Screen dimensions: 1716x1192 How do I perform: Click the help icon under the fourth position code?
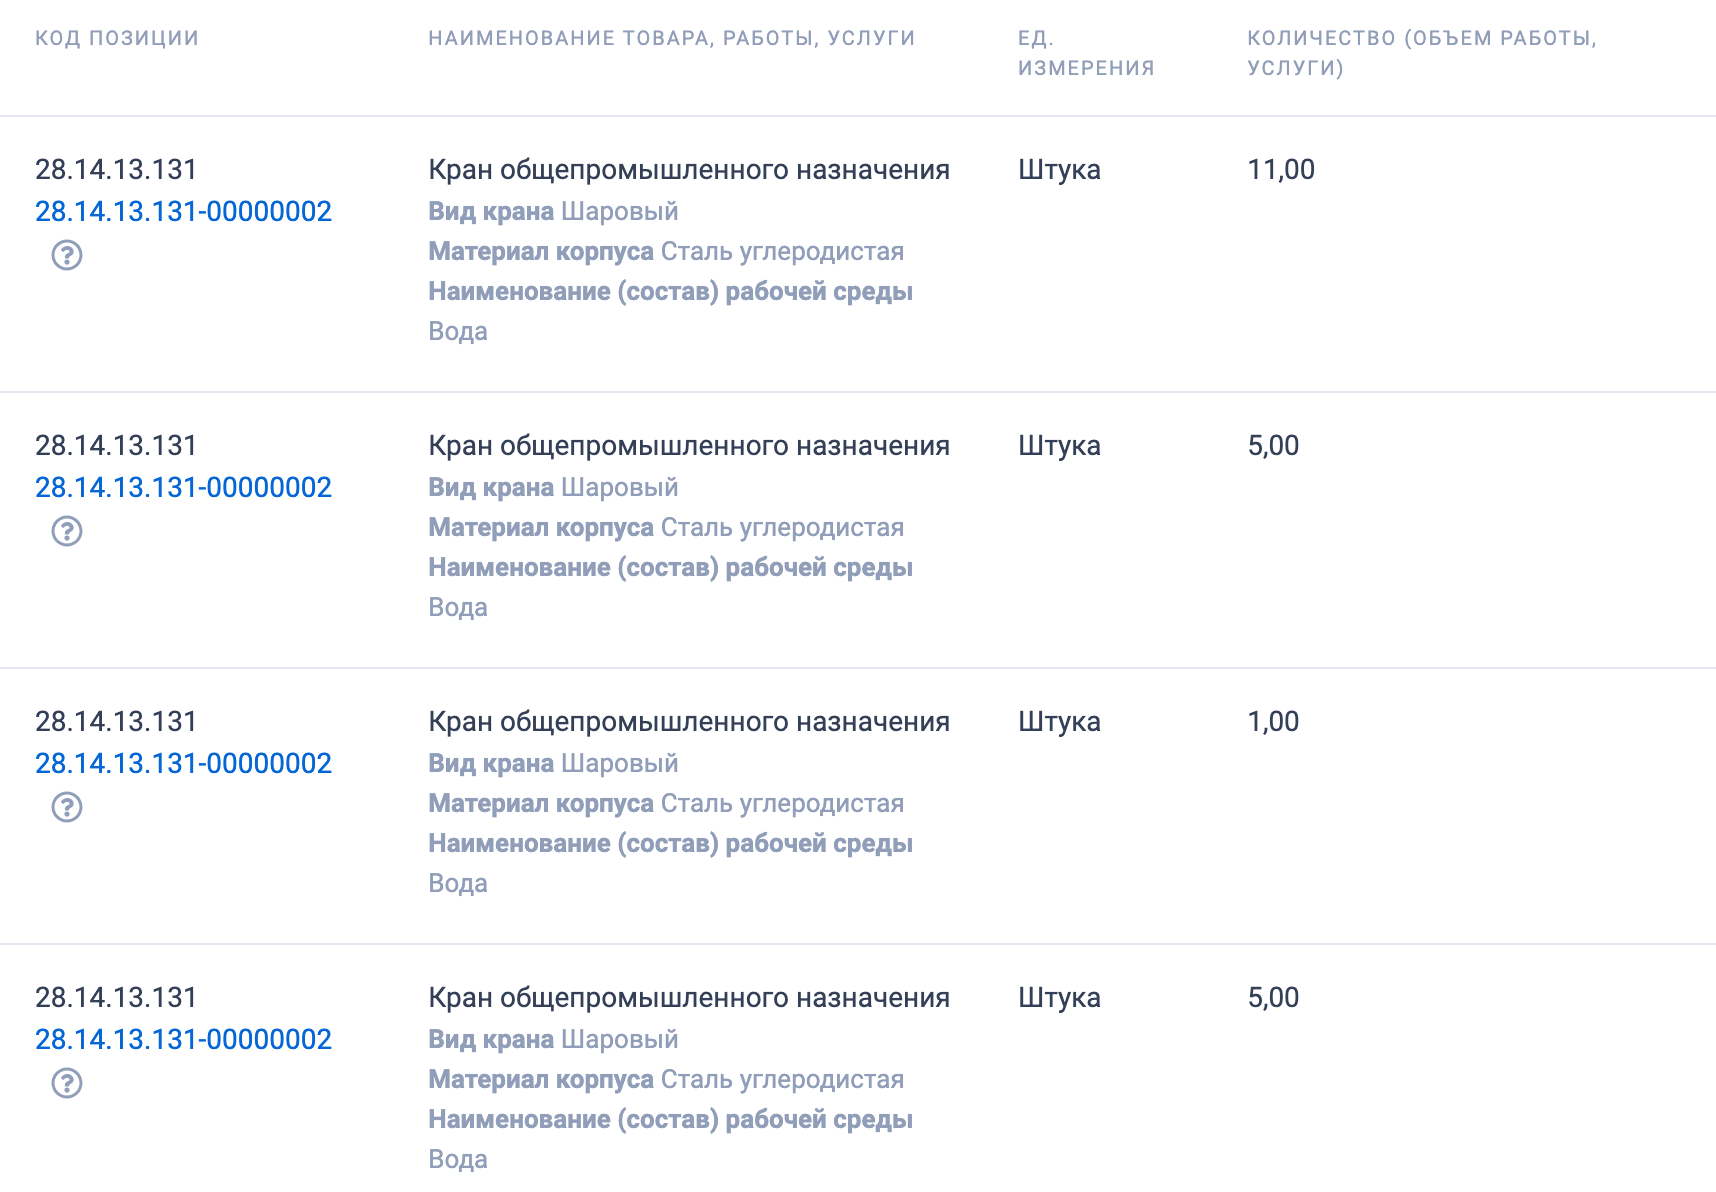(67, 1083)
